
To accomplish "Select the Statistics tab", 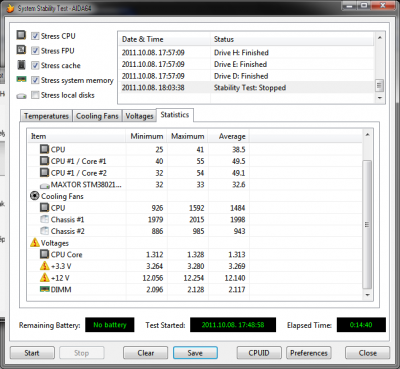I will coord(175,115).
